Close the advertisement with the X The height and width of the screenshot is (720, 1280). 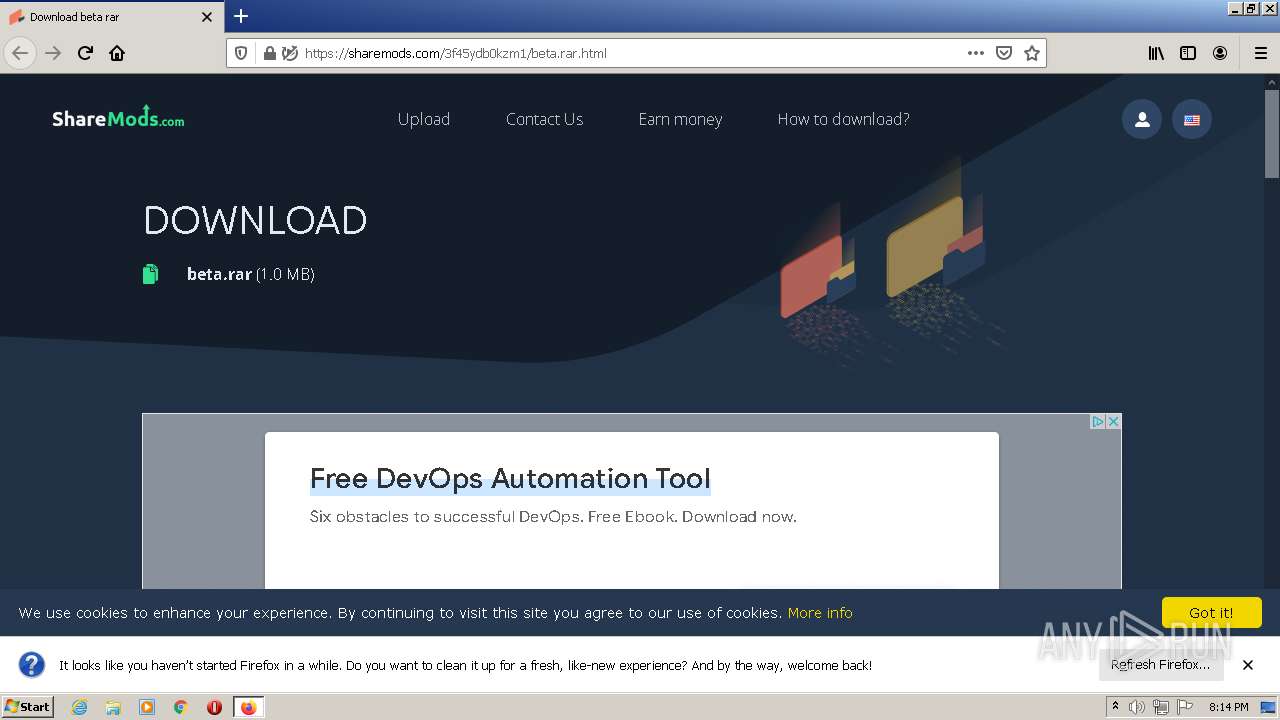[1113, 421]
